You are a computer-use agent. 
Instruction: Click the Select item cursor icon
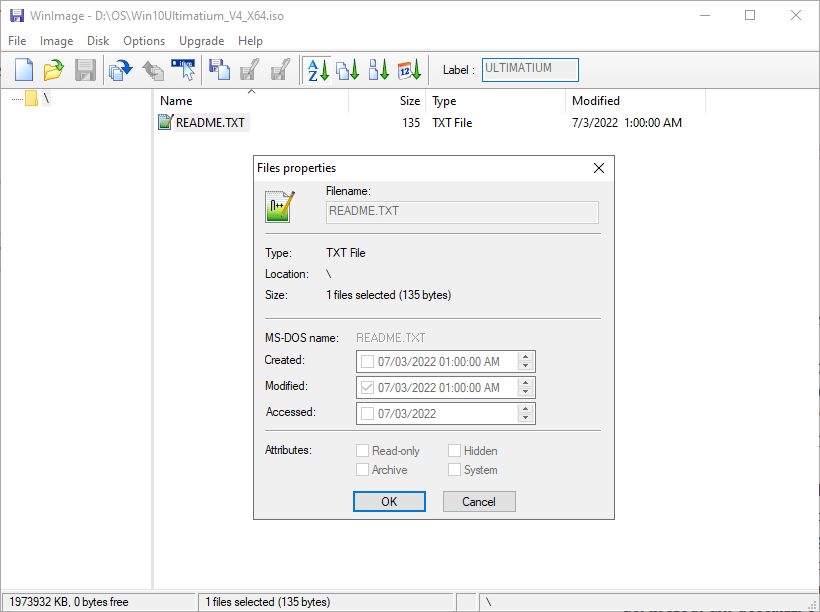click(183, 70)
